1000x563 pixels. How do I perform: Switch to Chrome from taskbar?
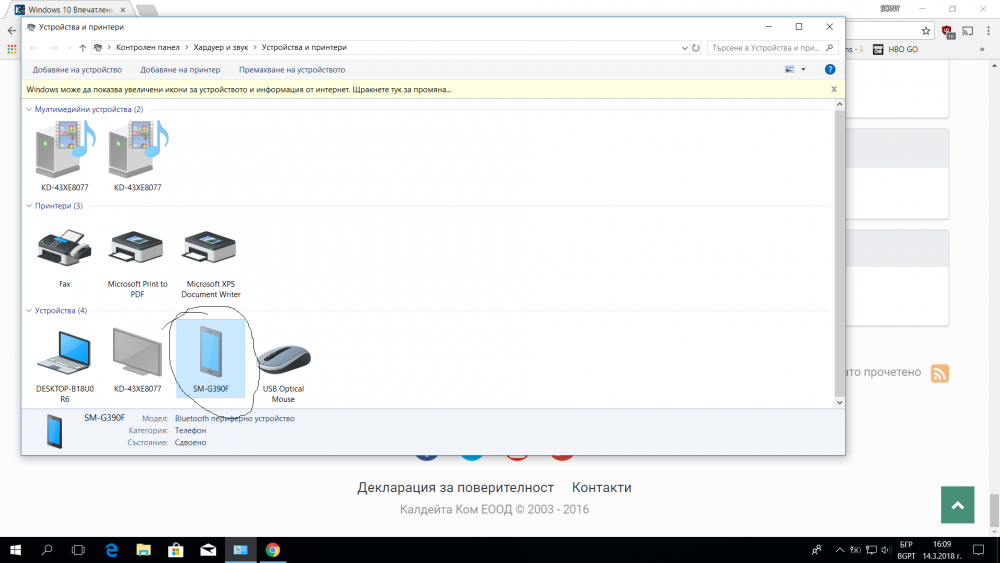(x=272, y=550)
